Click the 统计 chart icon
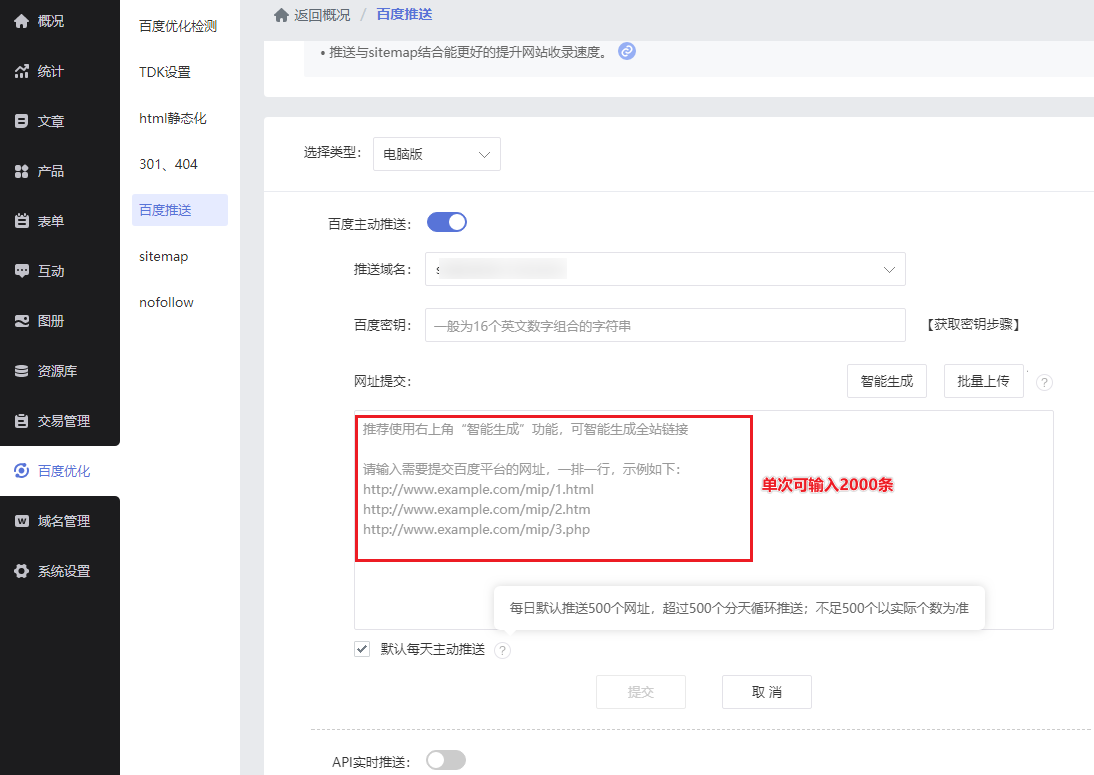 pyautogui.click(x=22, y=71)
